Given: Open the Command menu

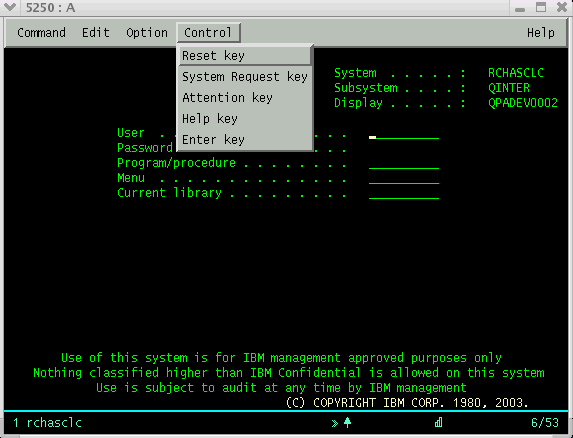Looking at the screenshot, I should 41,33.
